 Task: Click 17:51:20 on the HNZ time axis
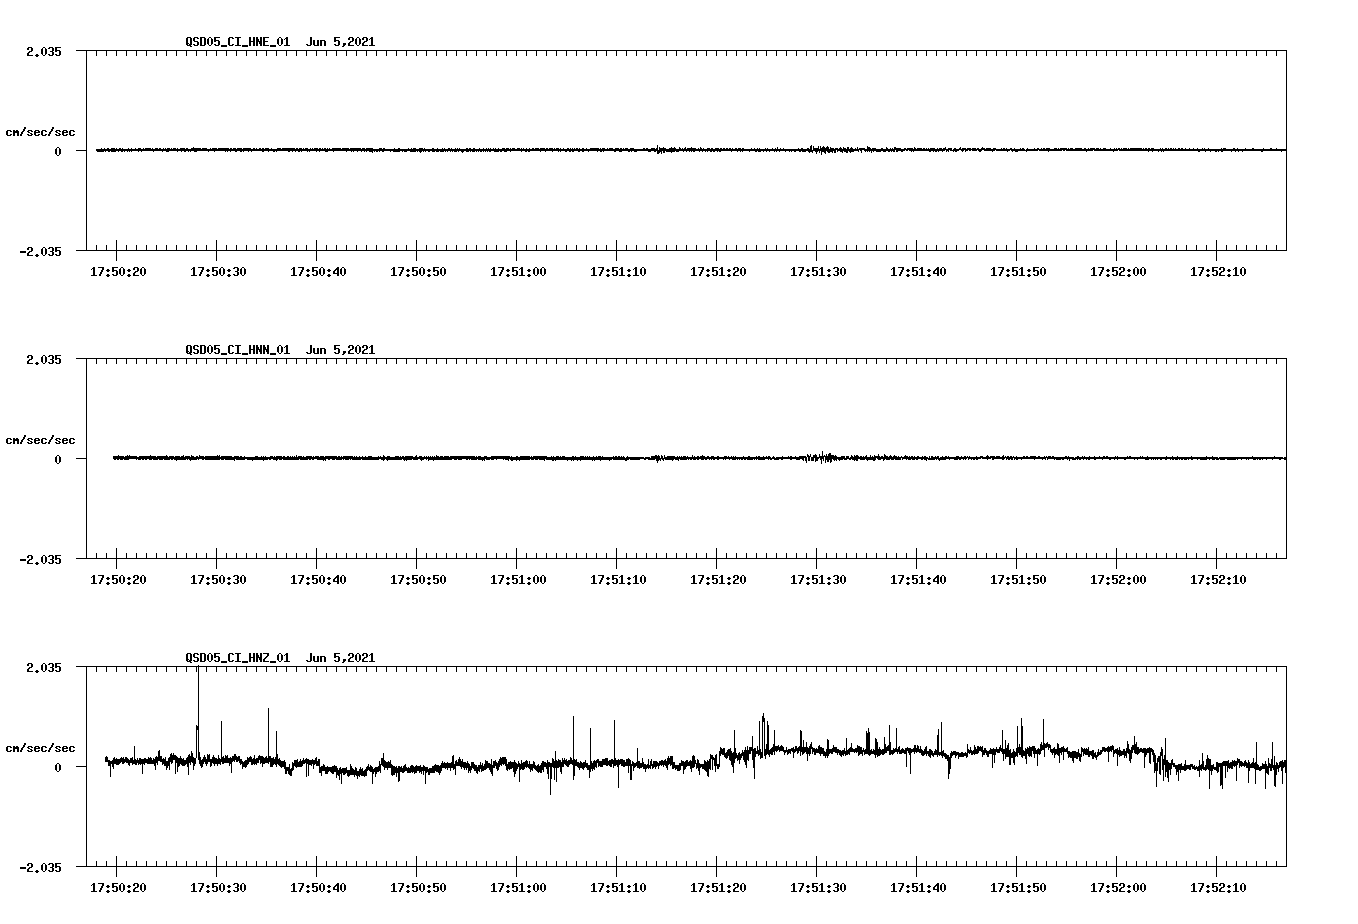pos(718,888)
